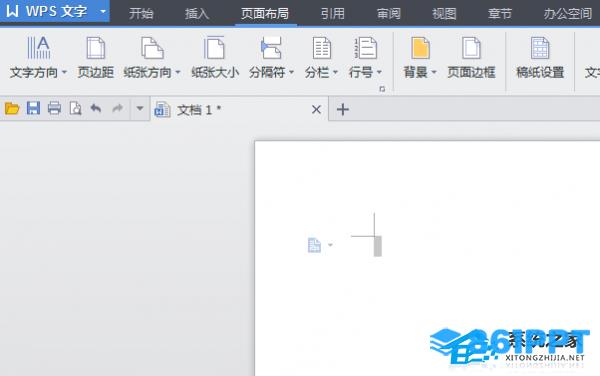The width and height of the screenshot is (600, 376).
Task: Click the open folder icon
Action: click(x=12, y=109)
